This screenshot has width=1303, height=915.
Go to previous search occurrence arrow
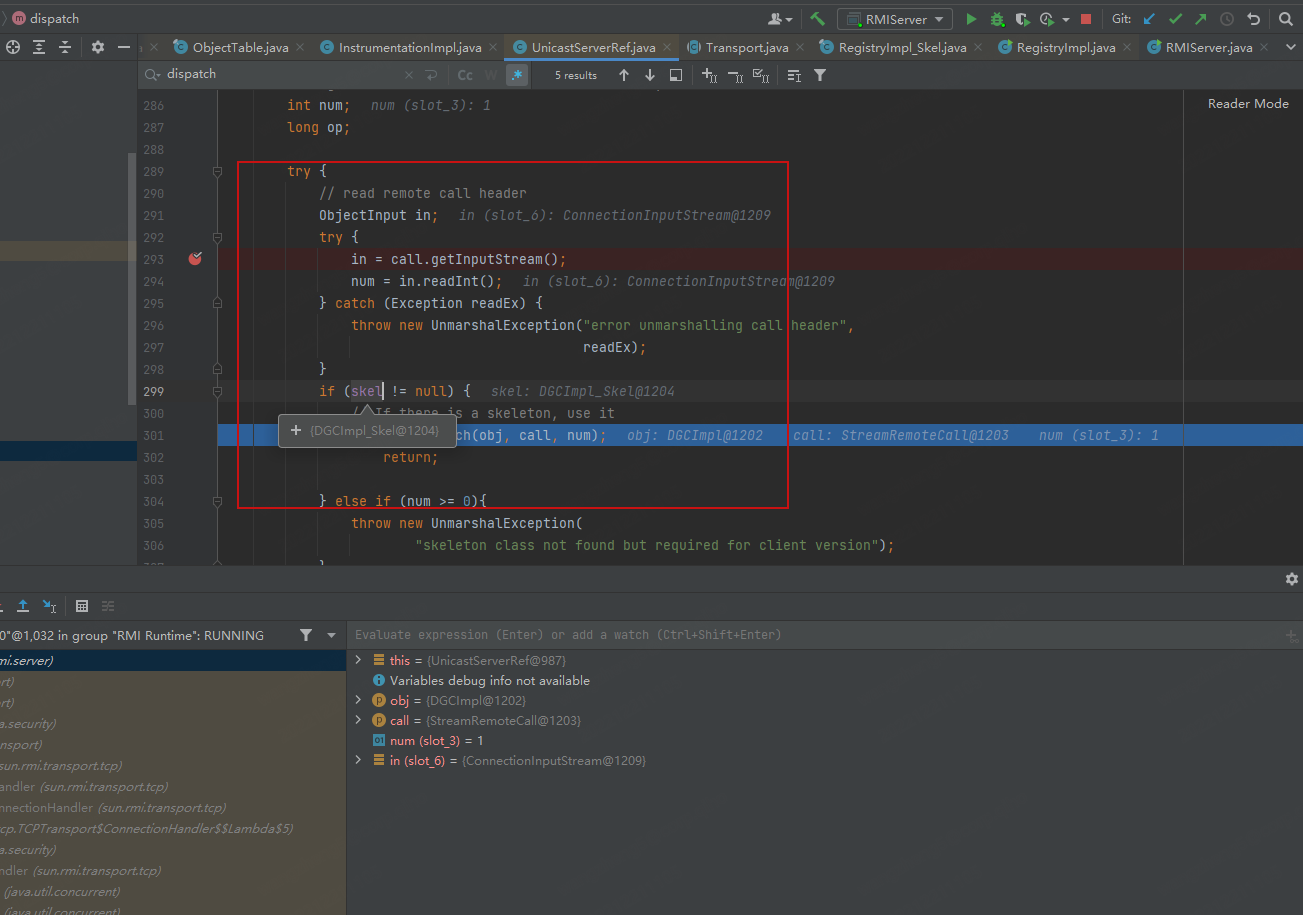point(624,75)
